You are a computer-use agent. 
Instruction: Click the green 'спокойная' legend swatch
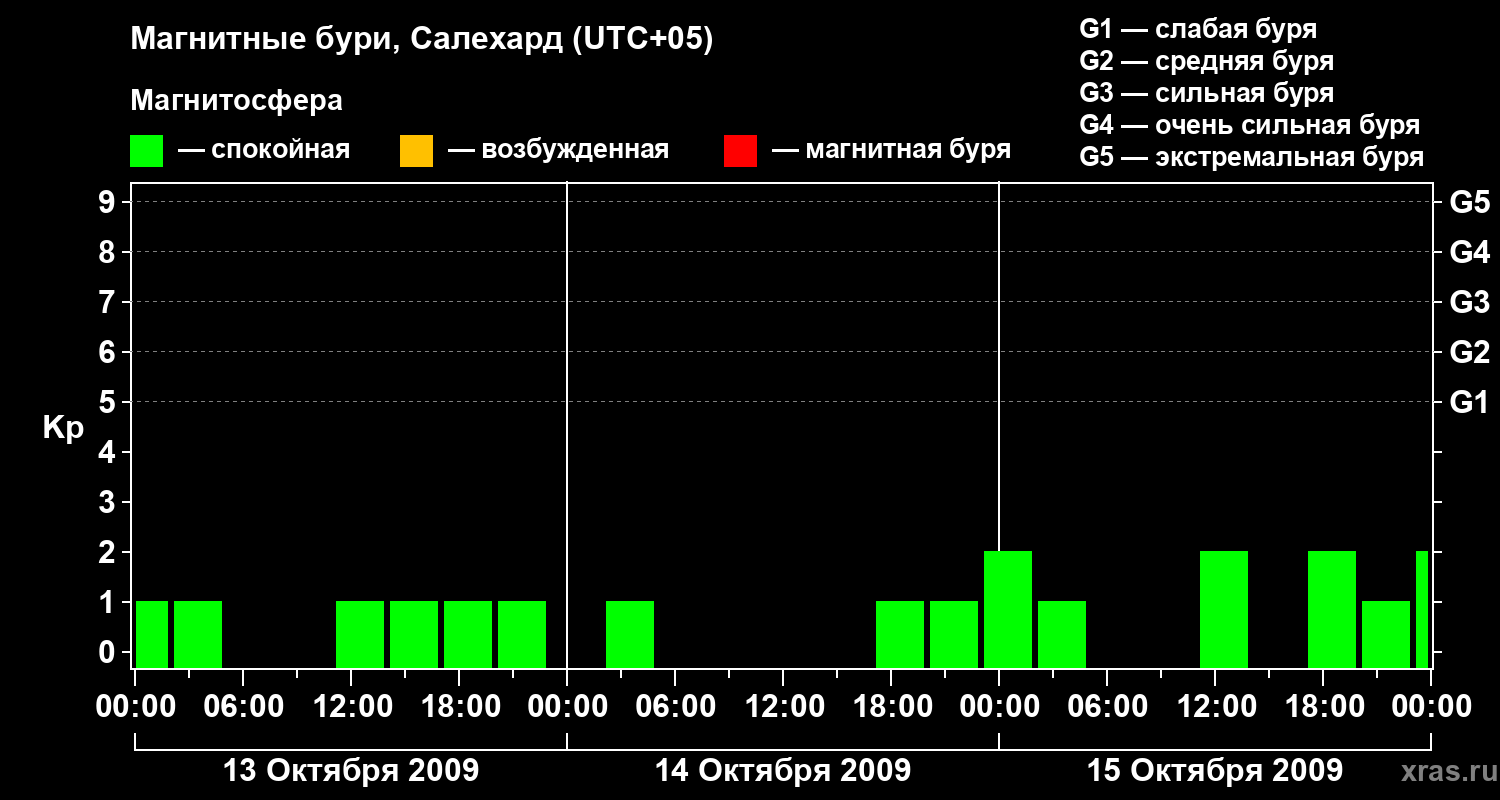click(x=147, y=151)
